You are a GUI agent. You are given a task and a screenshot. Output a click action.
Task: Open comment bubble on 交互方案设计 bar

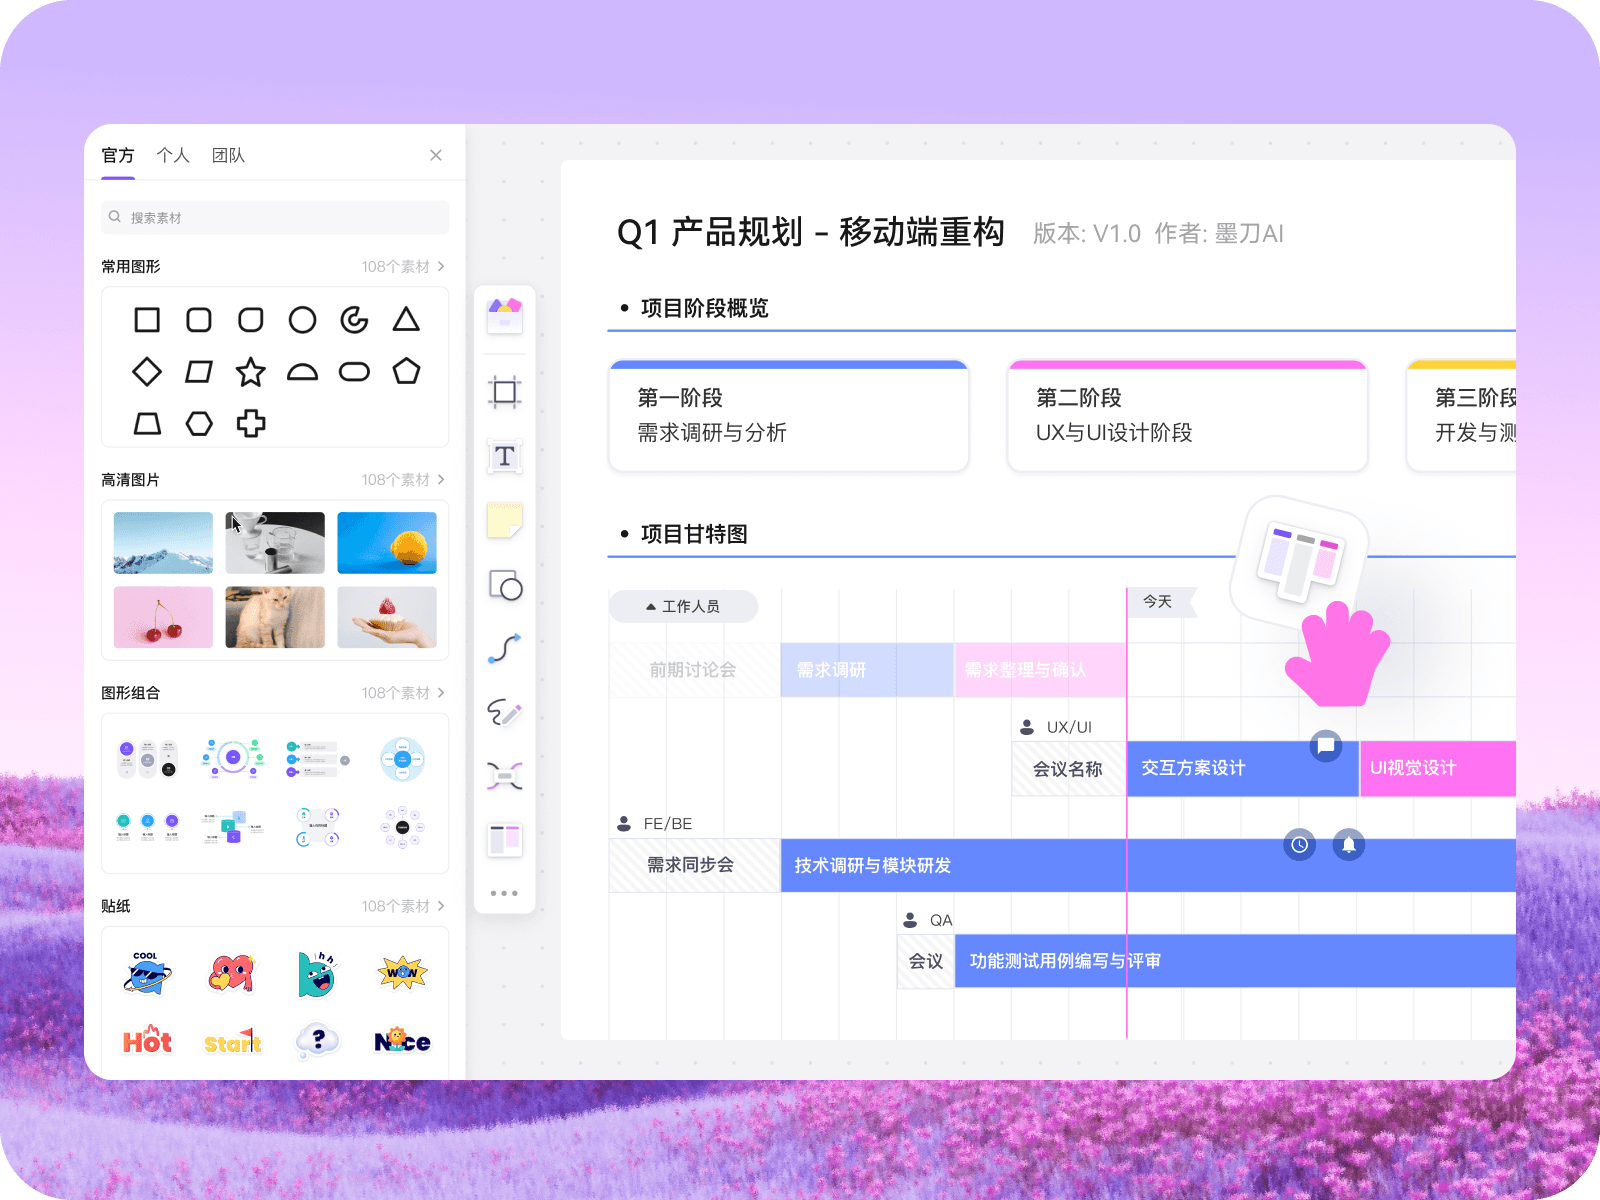click(1326, 745)
